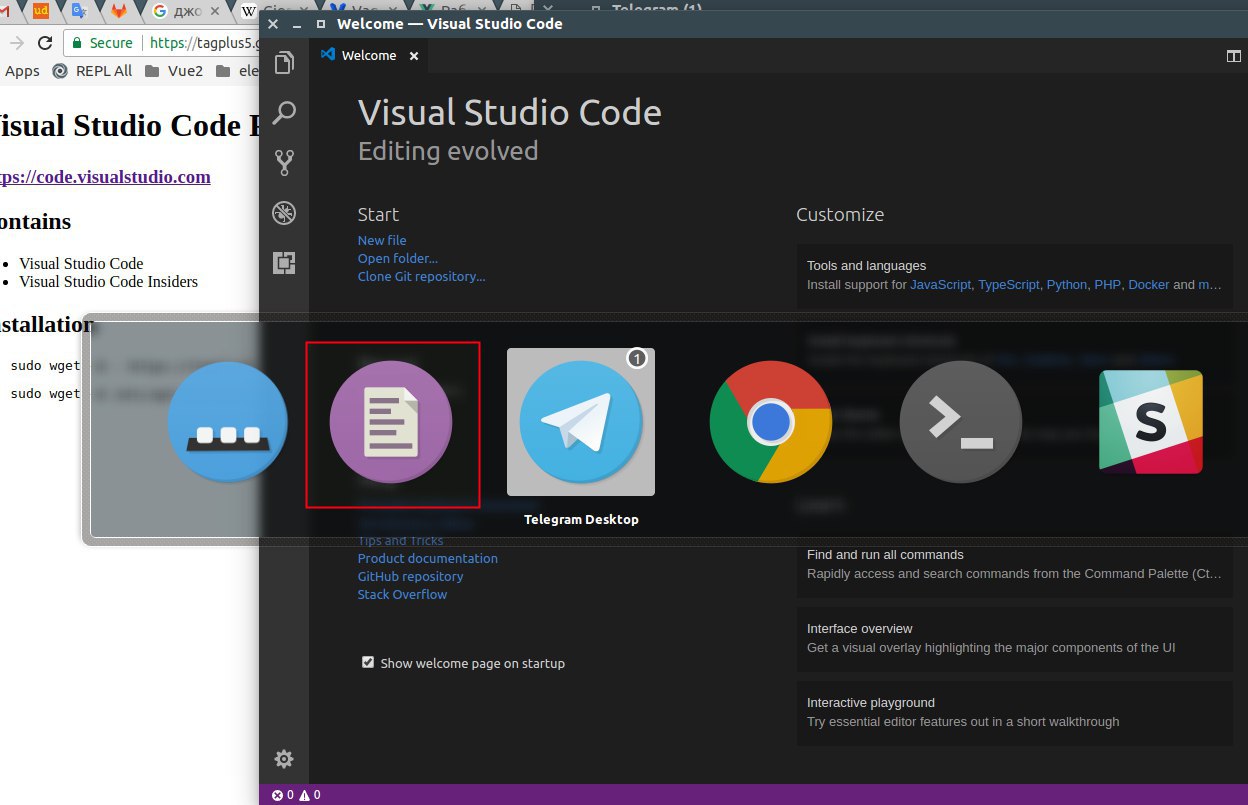Select the purple text editor app icon
This screenshot has width=1248, height=805.
tap(392, 423)
